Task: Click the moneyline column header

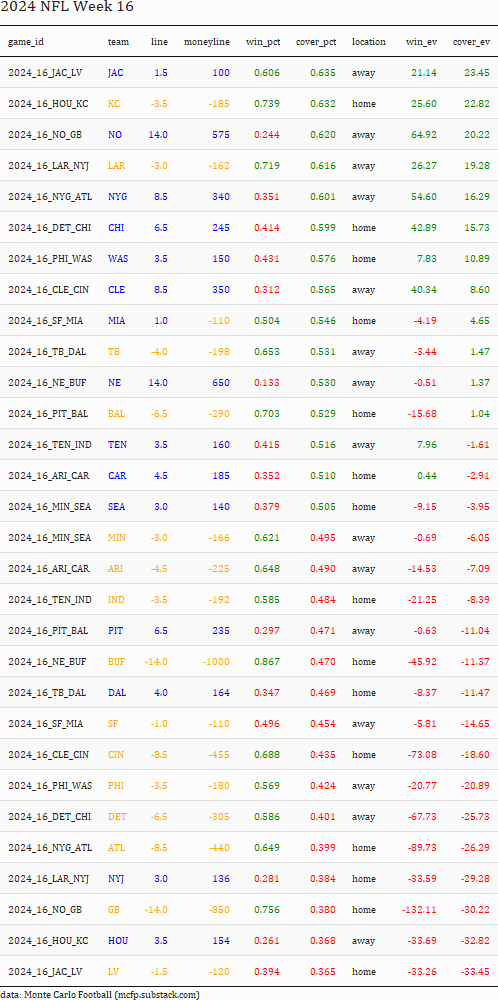Action: click(x=207, y=42)
